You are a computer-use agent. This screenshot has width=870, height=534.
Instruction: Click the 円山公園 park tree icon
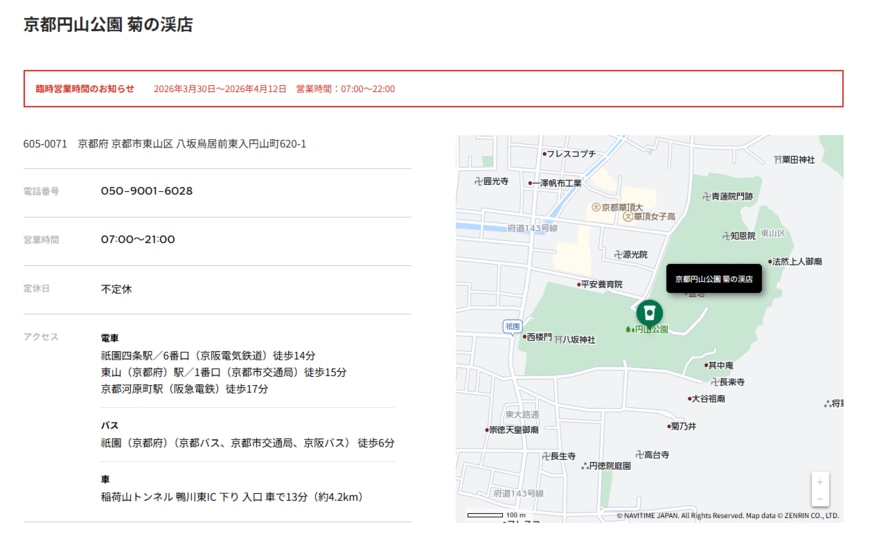tap(629, 329)
